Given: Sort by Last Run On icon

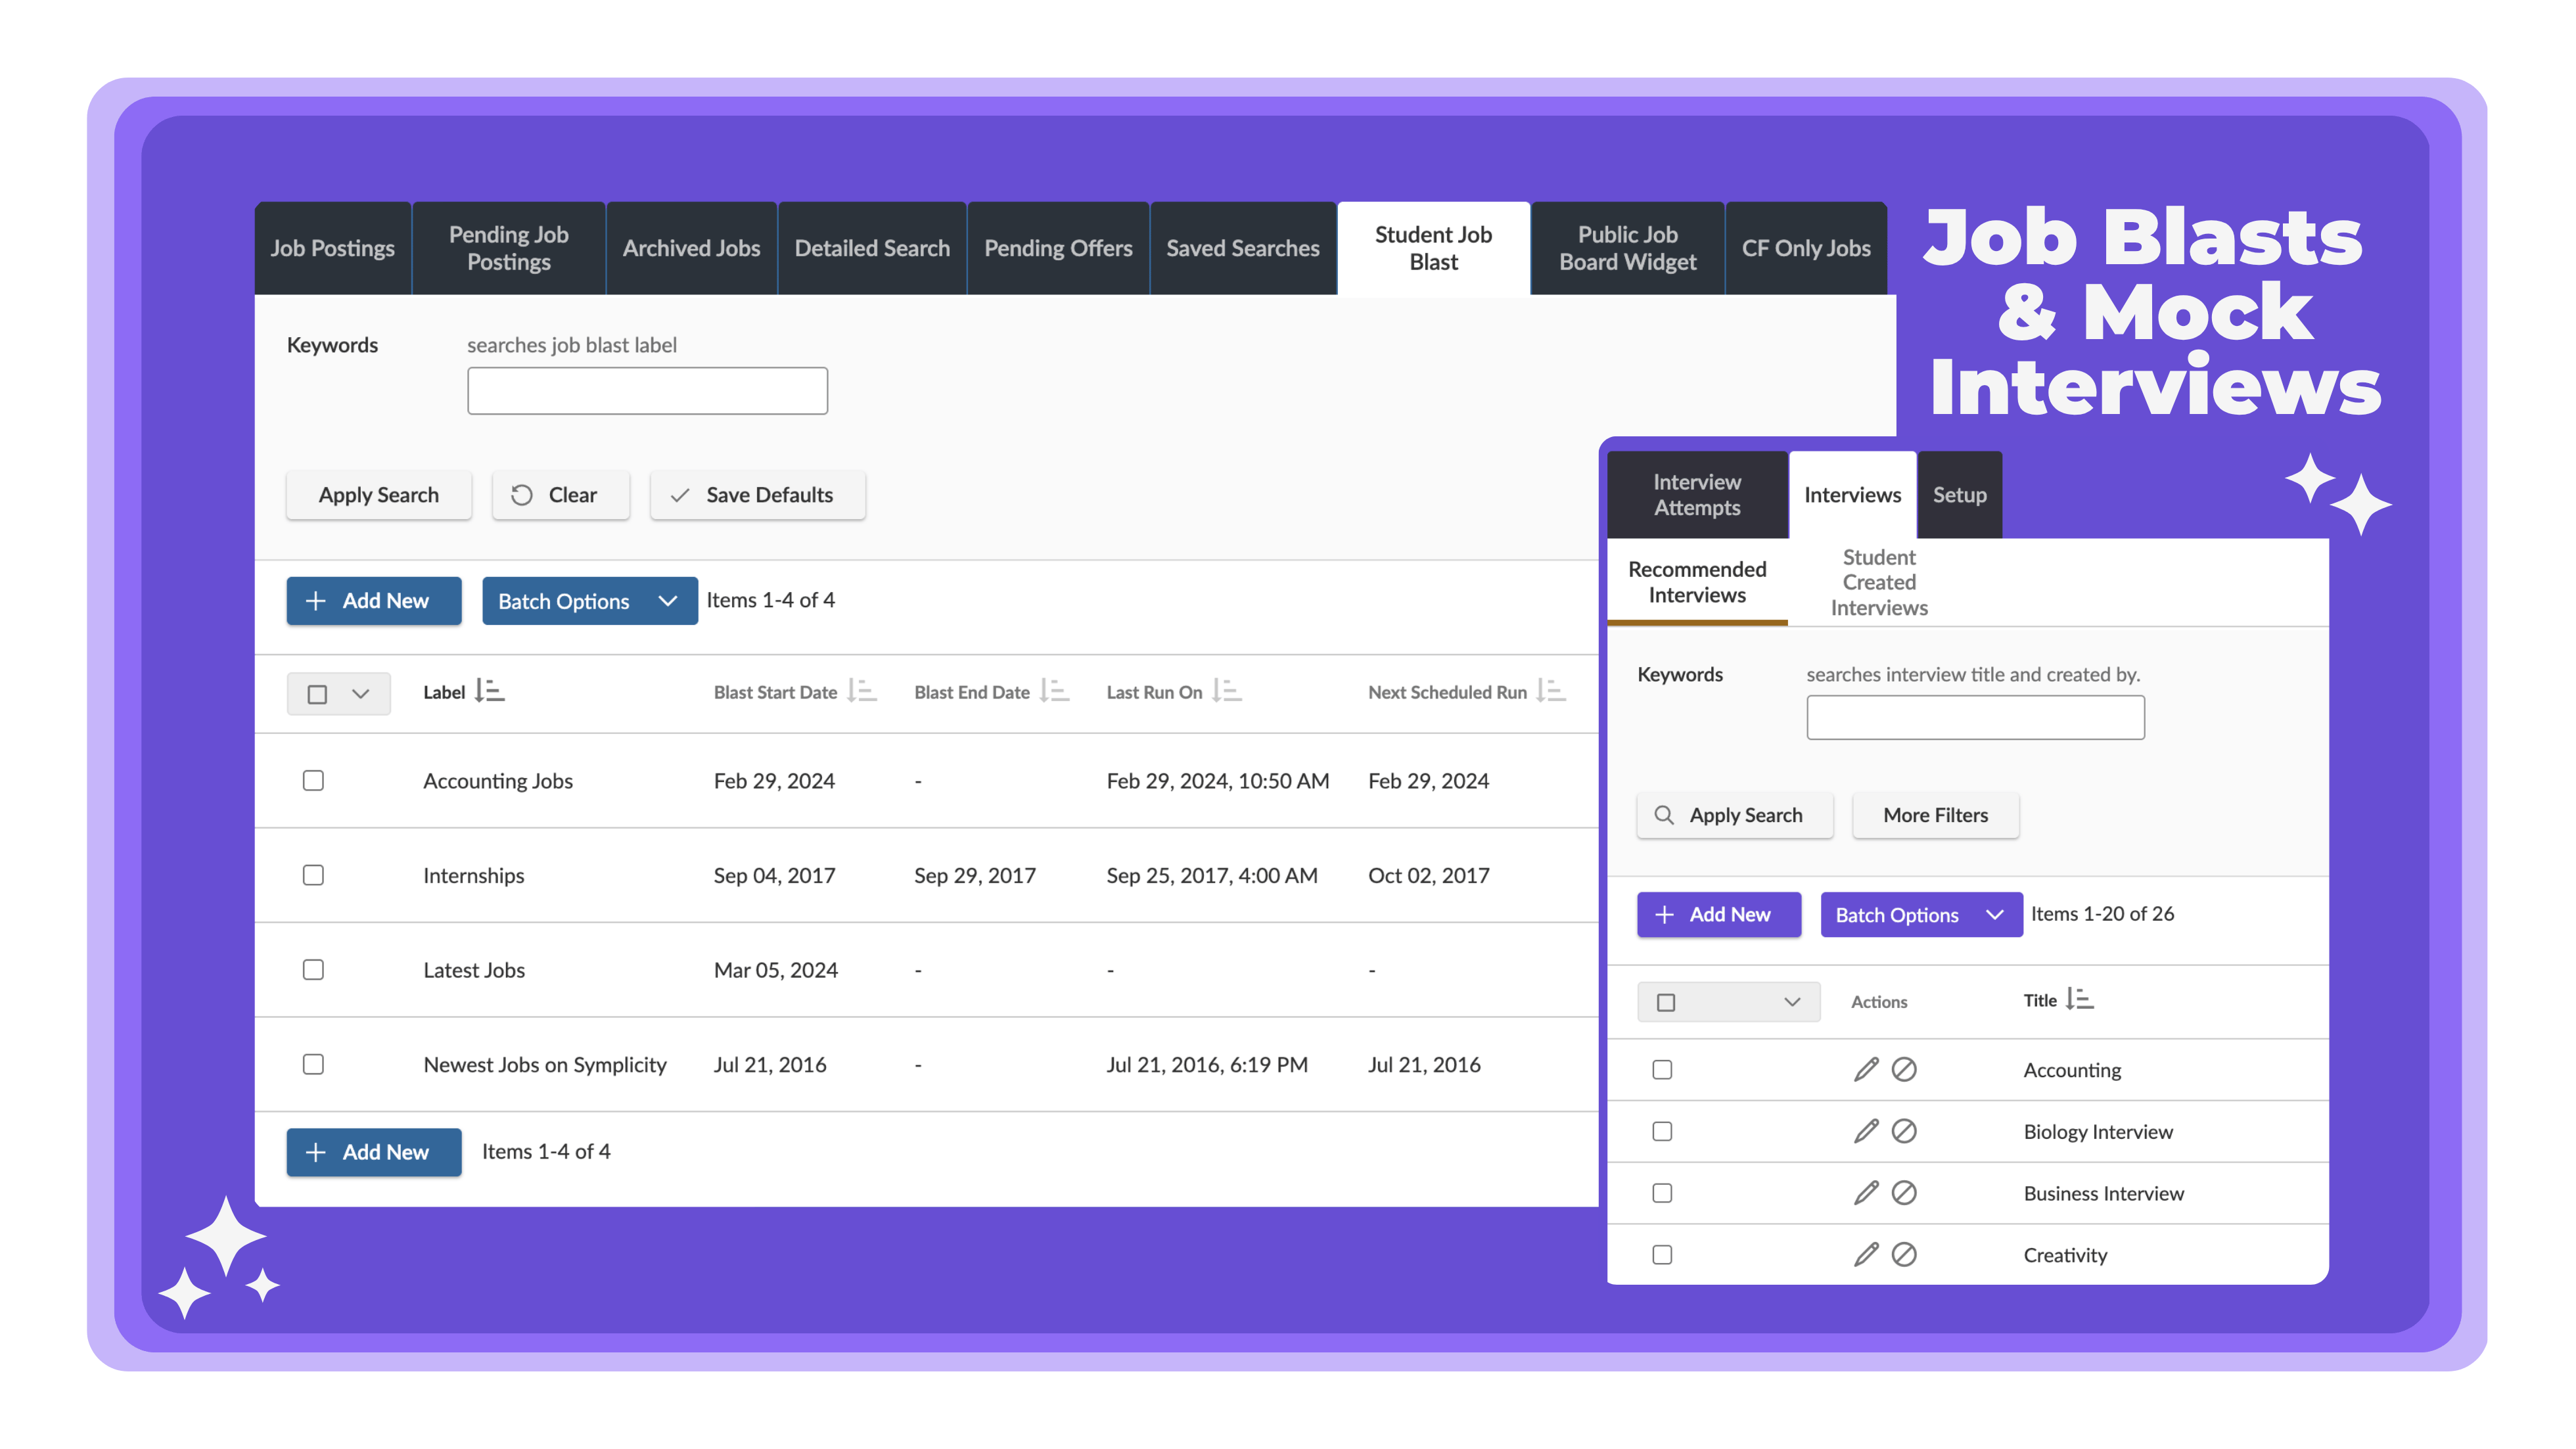Looking at the screenshot, I should (x=1226, y=691).
